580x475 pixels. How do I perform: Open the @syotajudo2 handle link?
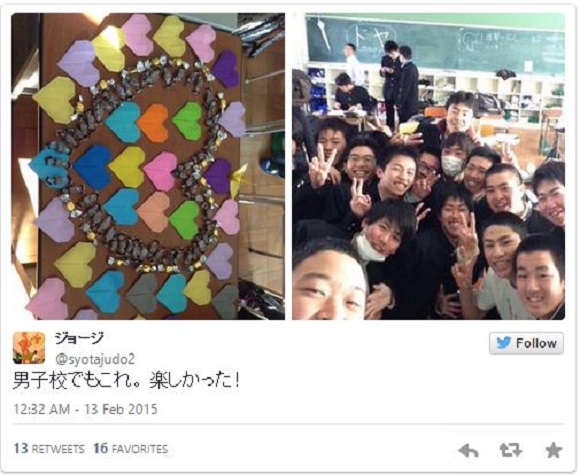click(95, 359)
